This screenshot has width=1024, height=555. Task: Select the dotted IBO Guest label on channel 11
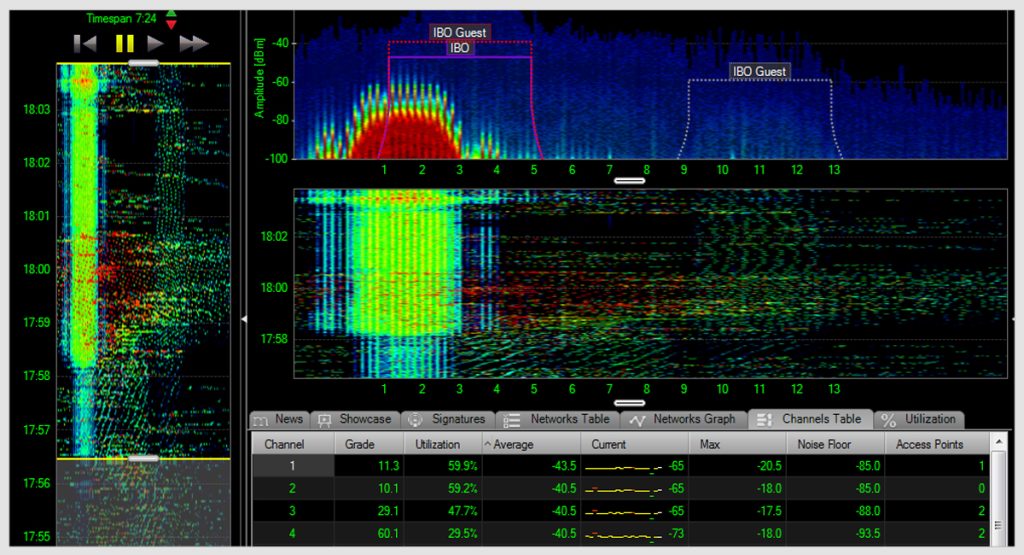(x=759, y=71)
